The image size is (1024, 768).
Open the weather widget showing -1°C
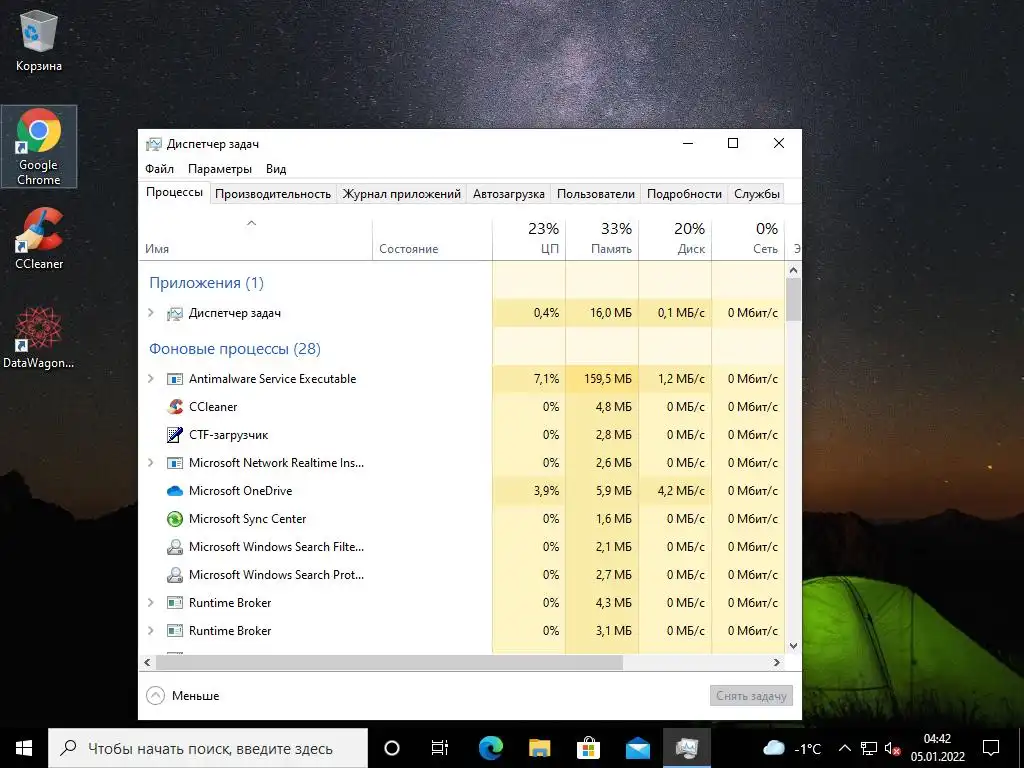pos(792,748)
